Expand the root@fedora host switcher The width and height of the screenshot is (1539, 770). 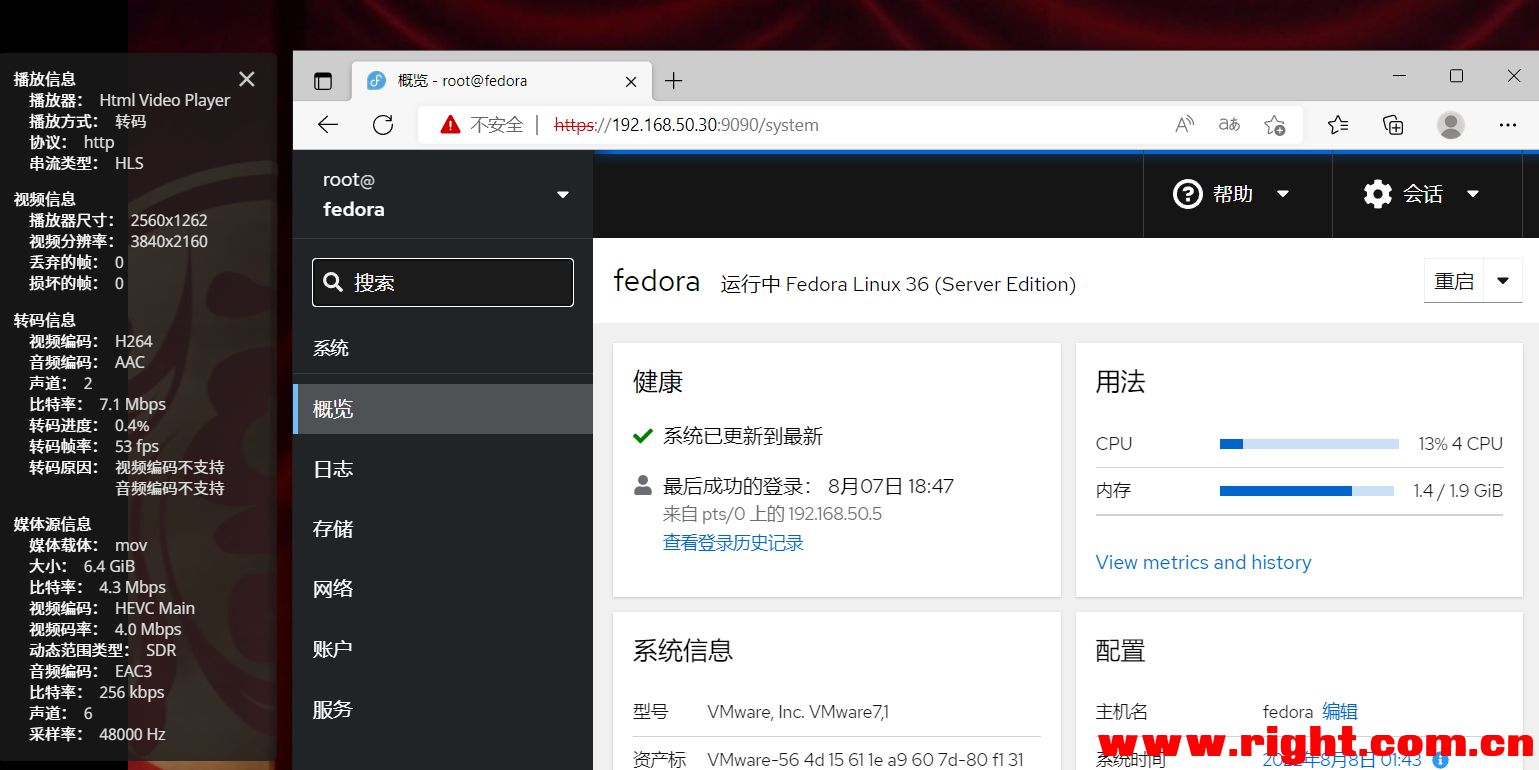(443, 194)
